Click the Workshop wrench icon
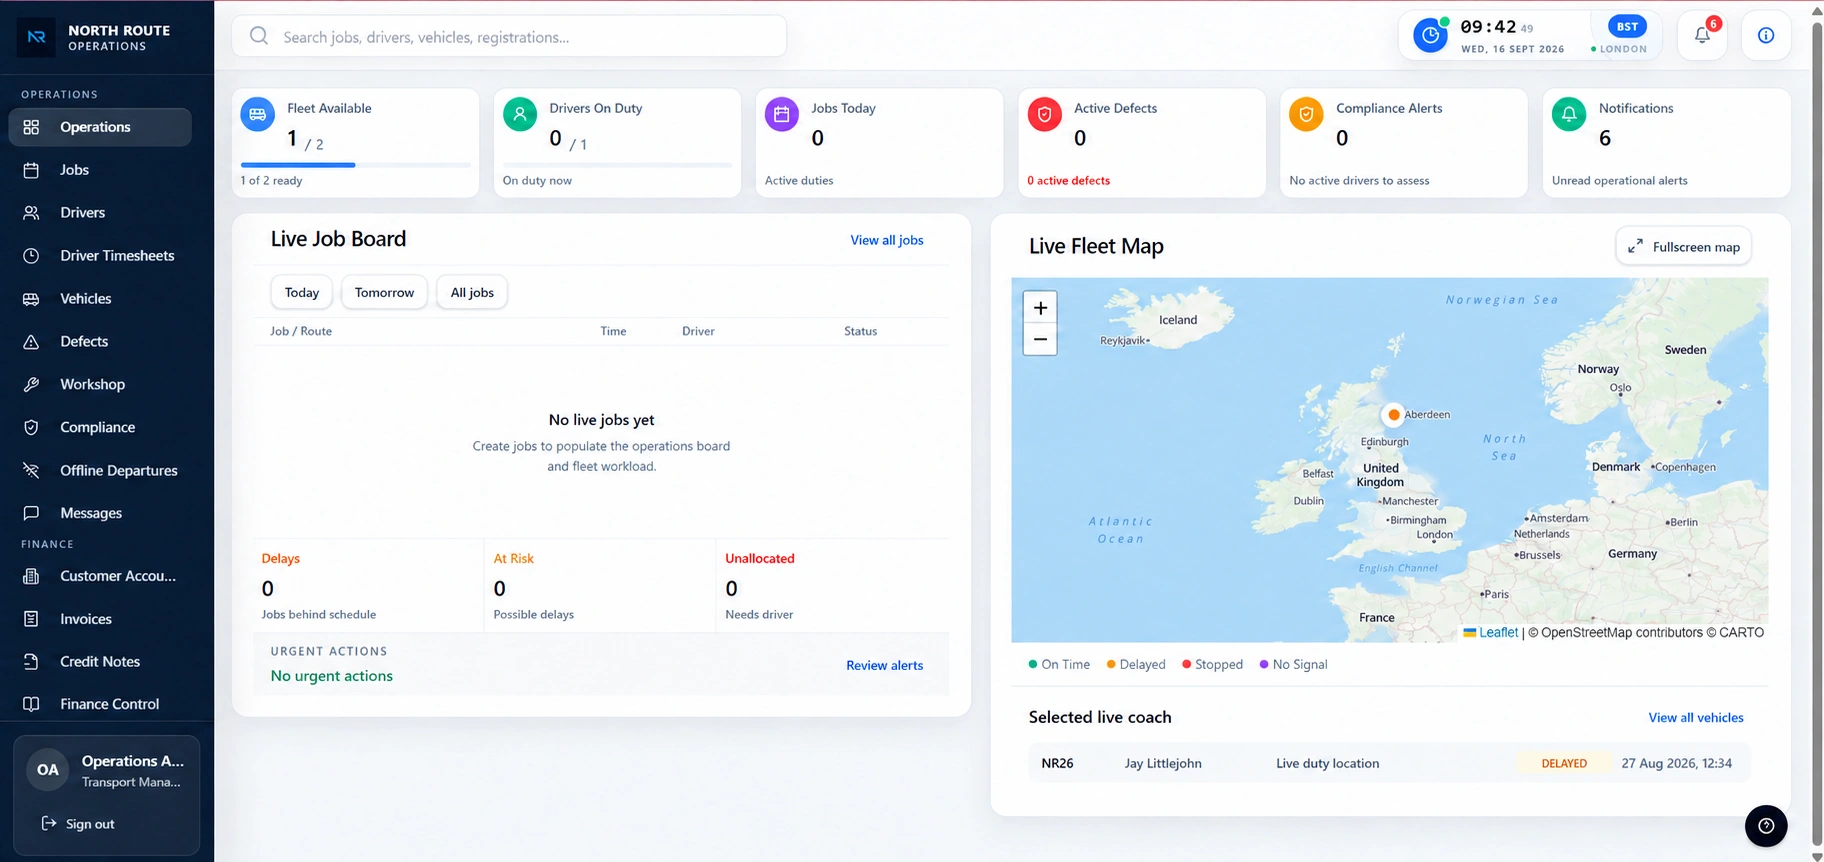 31,385
